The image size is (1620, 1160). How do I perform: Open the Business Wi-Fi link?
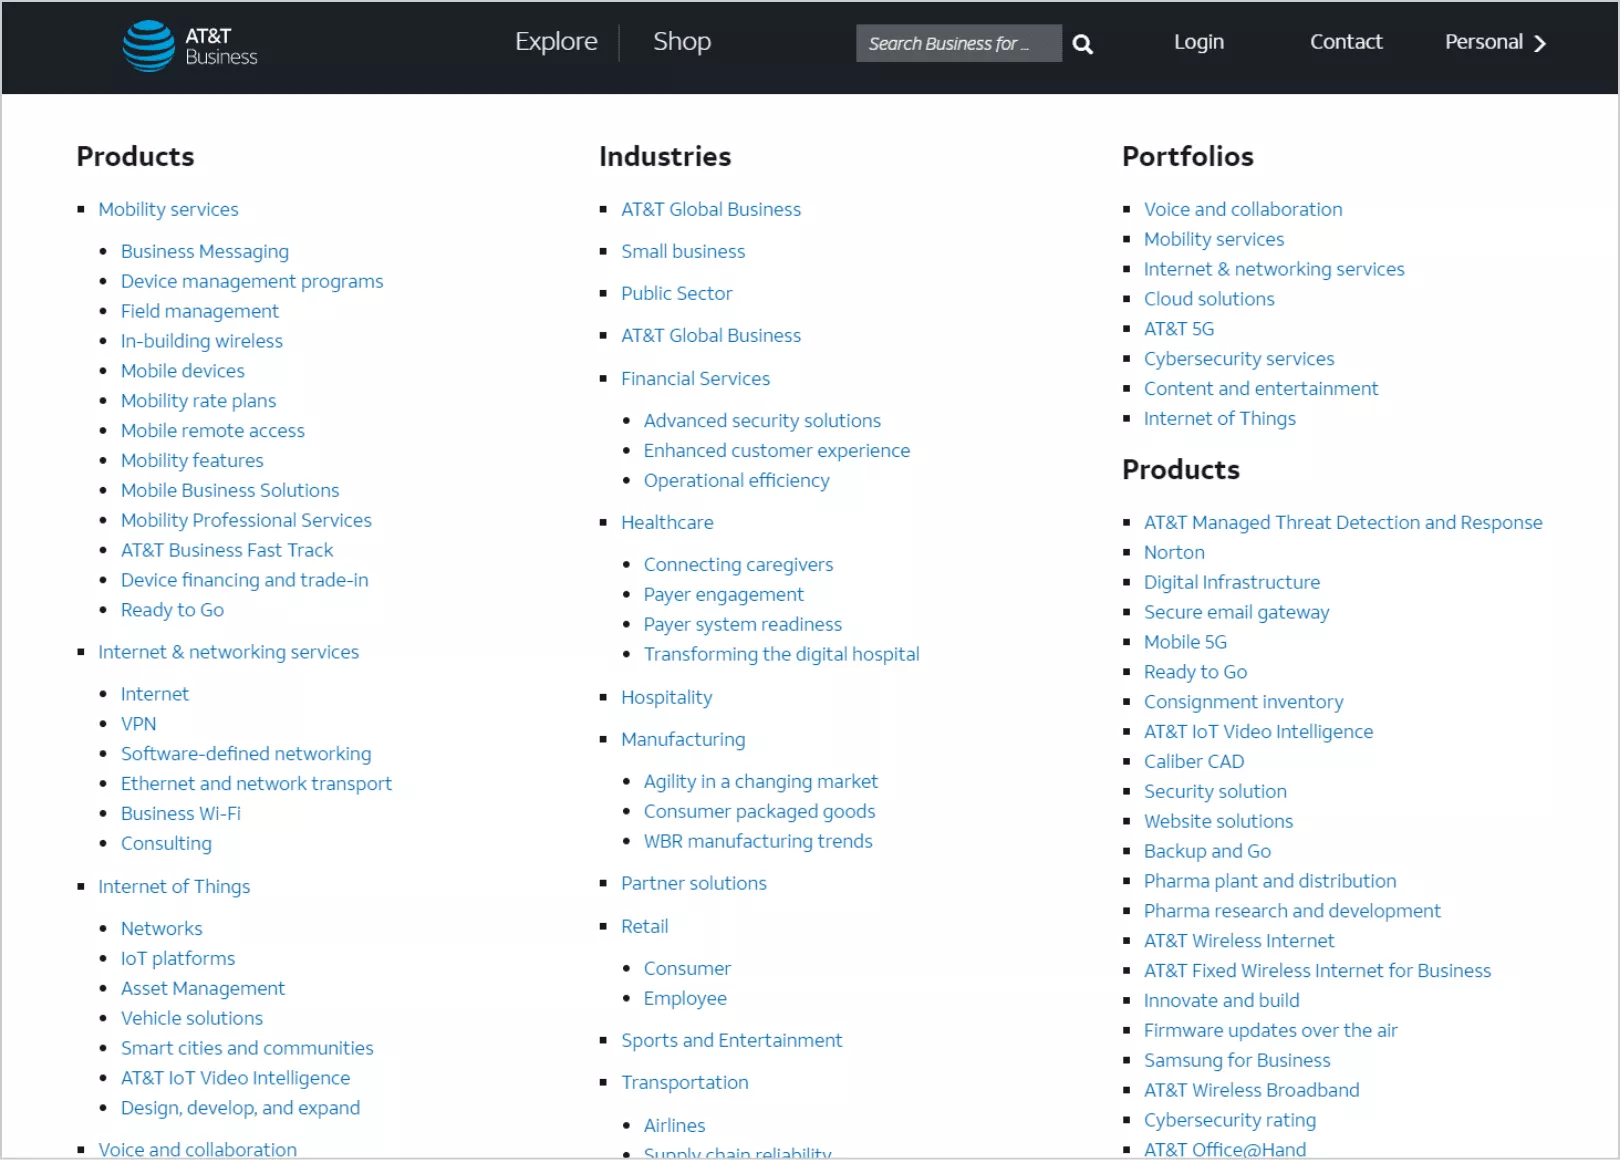pyautogui.click(x=181, y=814)
